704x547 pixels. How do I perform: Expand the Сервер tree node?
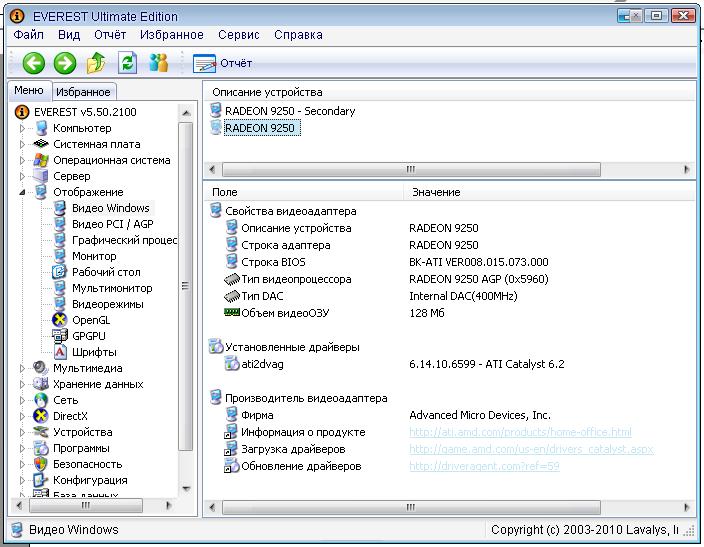point(22,176)
